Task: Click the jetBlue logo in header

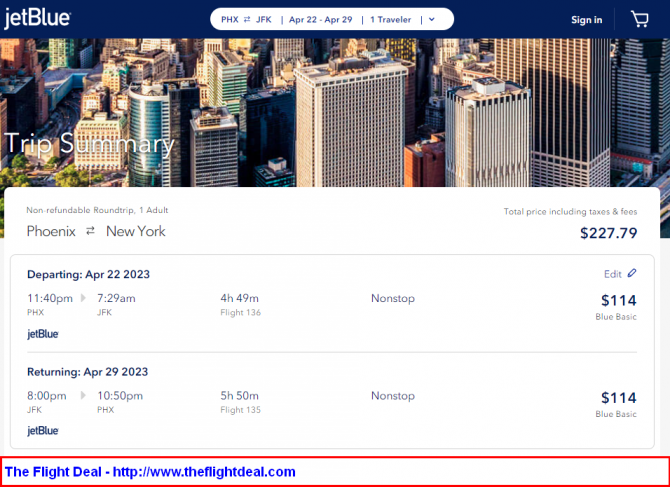Action: [37, 19]
